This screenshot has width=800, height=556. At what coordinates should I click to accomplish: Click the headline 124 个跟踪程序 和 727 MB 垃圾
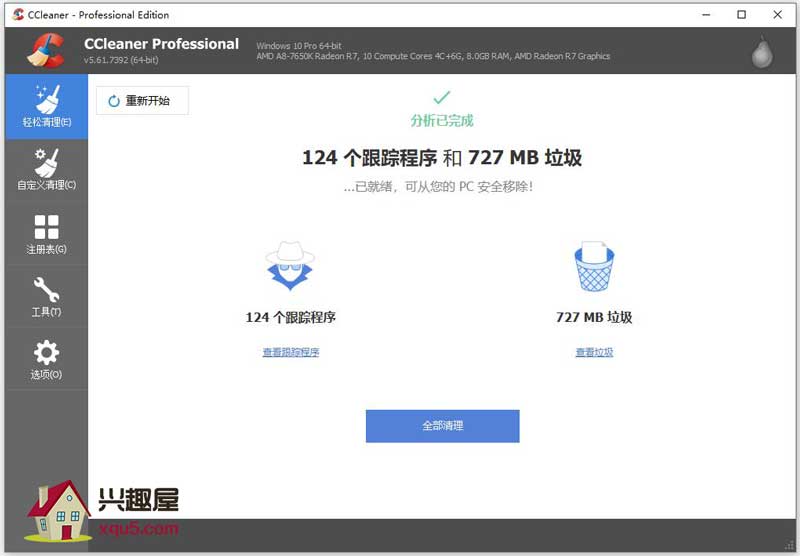[442, 158]
